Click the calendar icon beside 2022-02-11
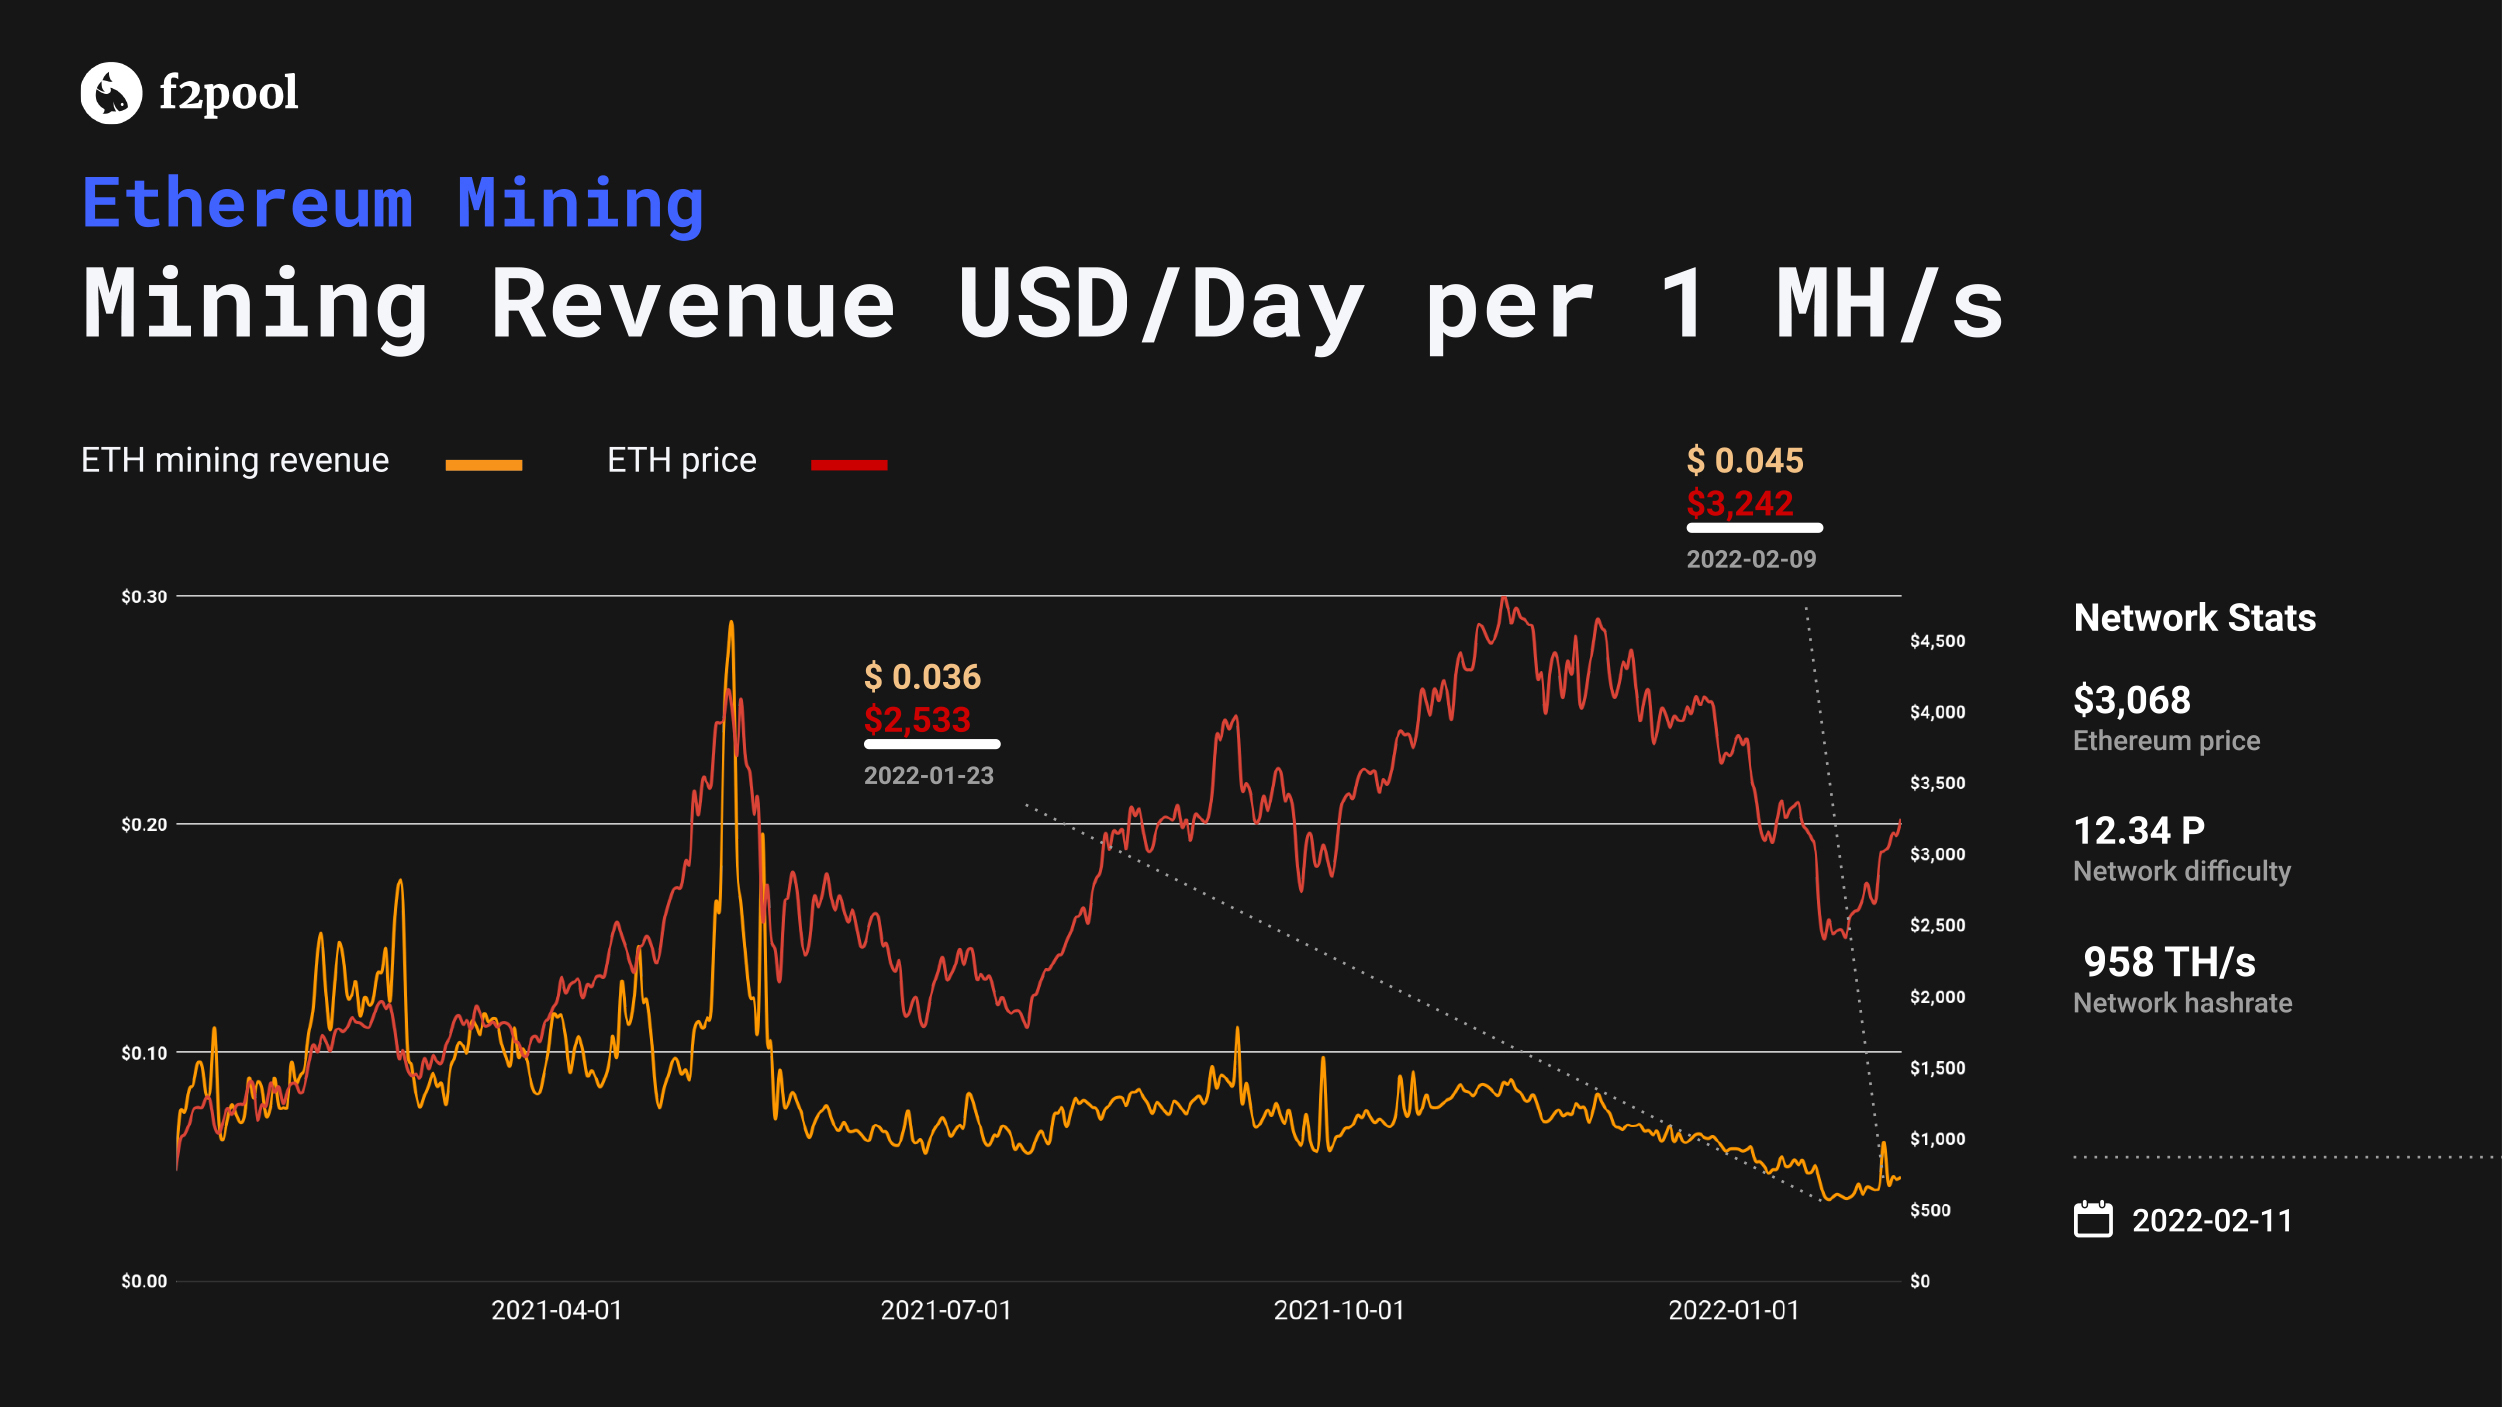The width and height of the screenshot is (2502, 1407). tap(2093, 1219)
